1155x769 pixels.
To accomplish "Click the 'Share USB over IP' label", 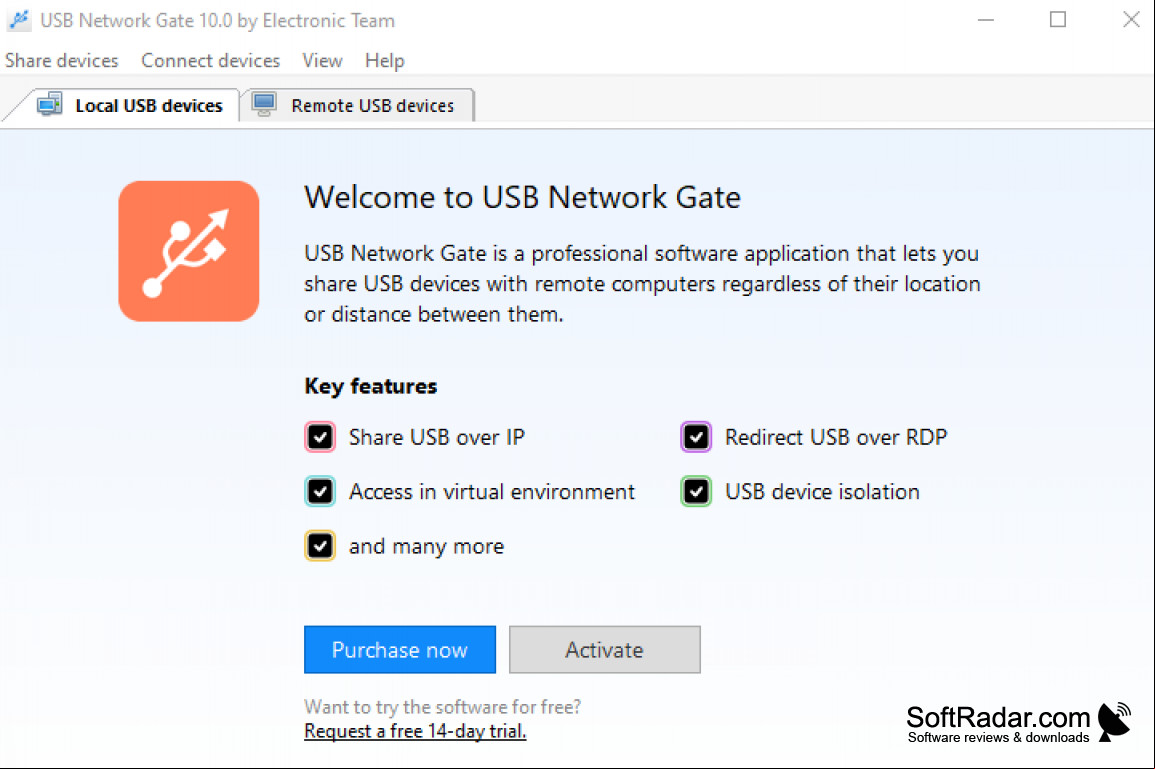I will click(x=437, y=437).
